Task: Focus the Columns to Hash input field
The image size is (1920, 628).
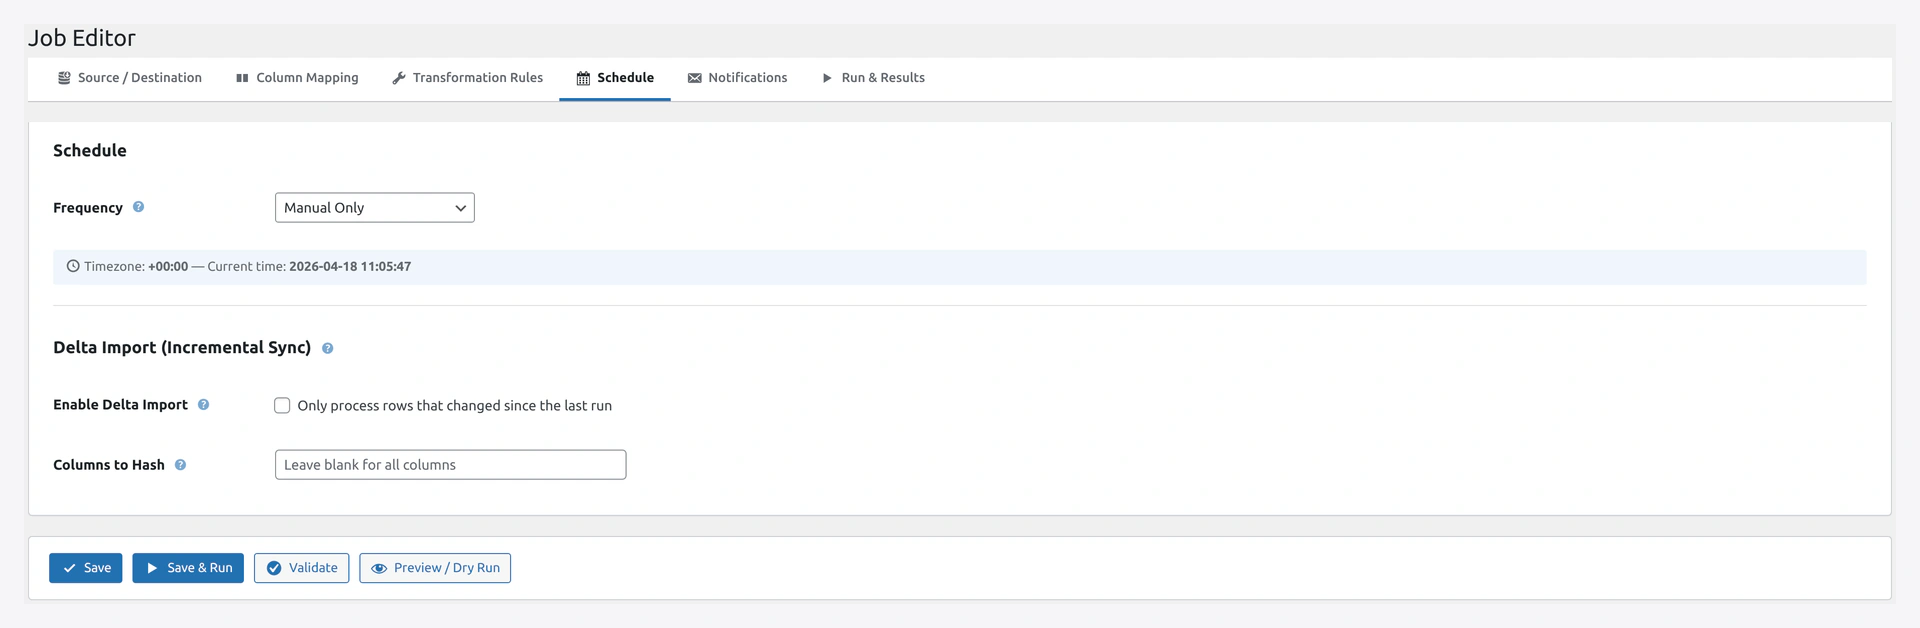Action: [x=451, y=465]
